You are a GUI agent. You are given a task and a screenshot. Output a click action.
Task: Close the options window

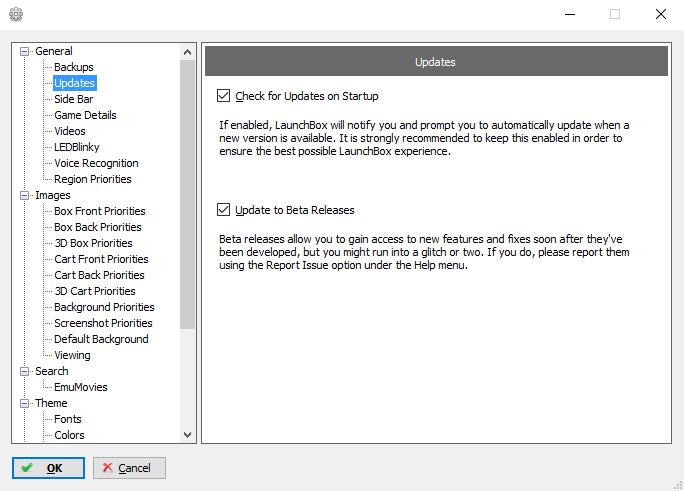coord(661,14)
